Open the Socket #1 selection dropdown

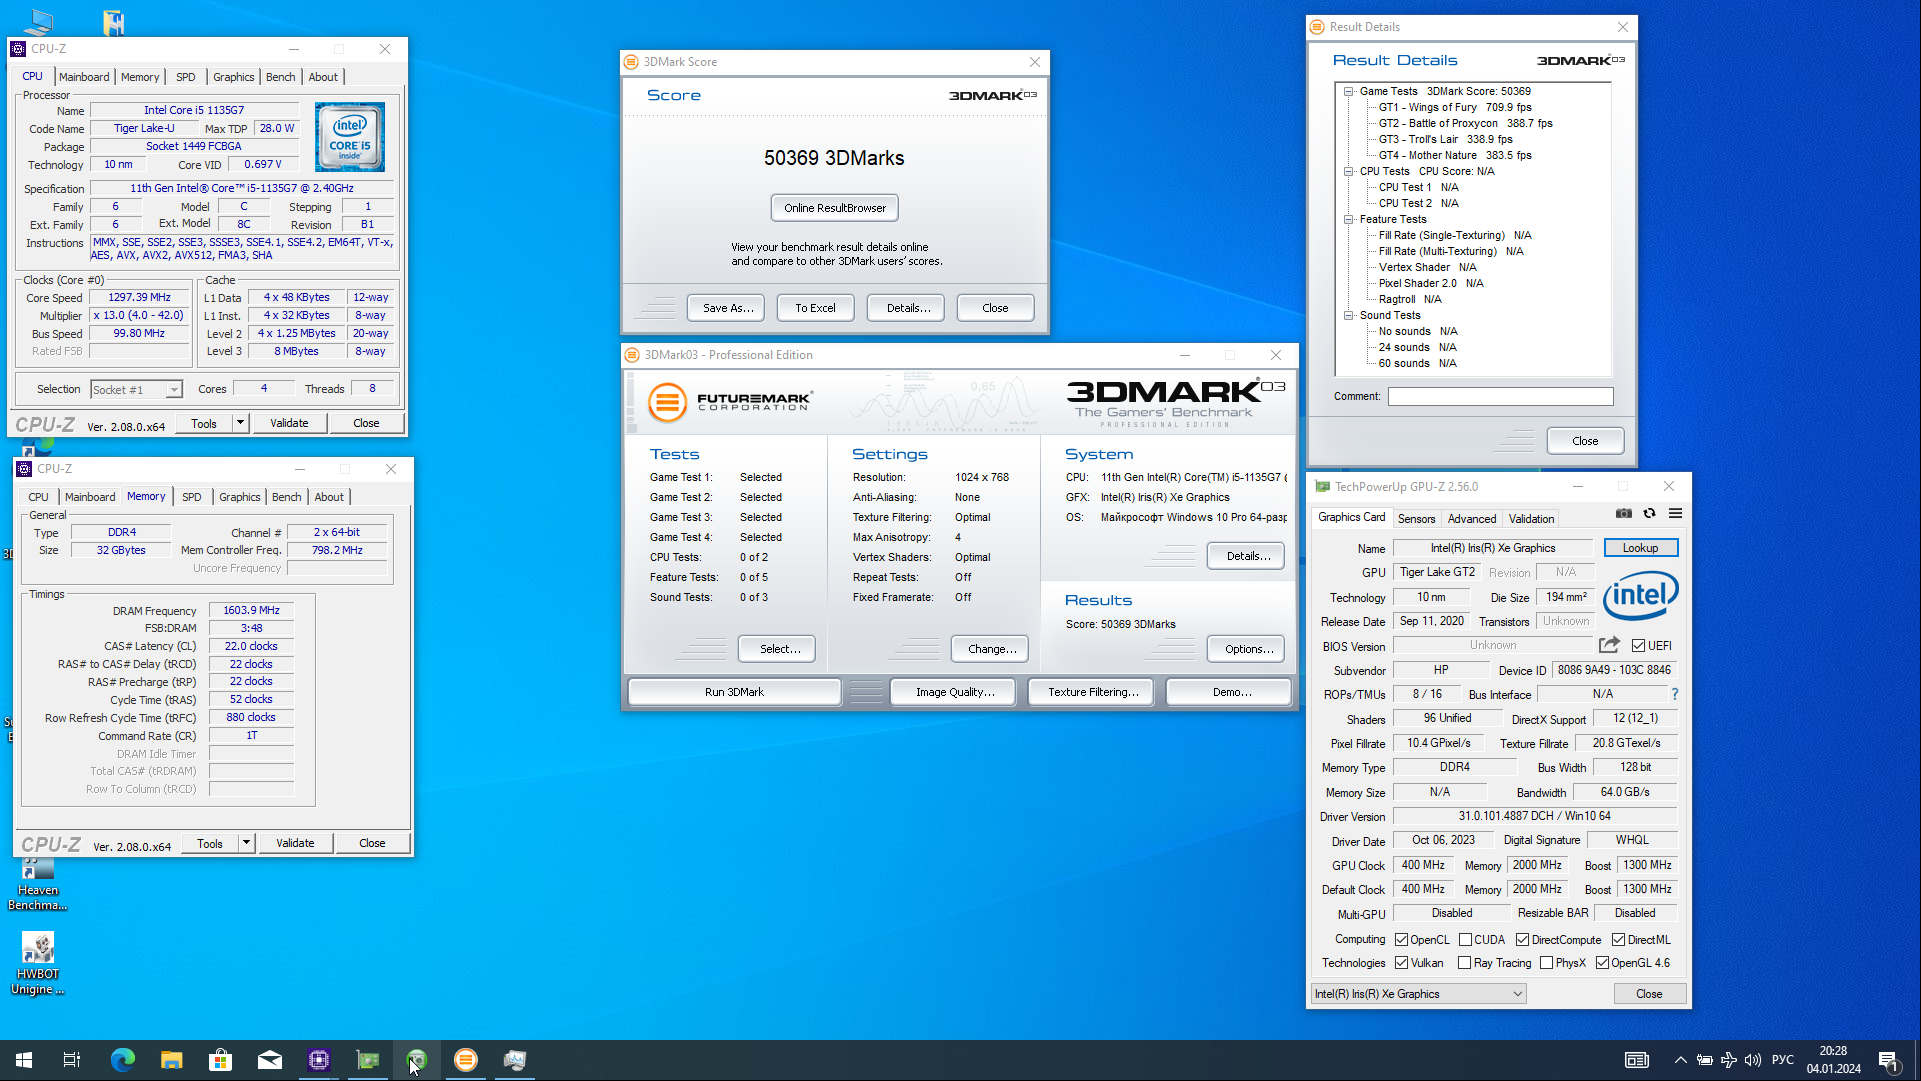(136, 390)
